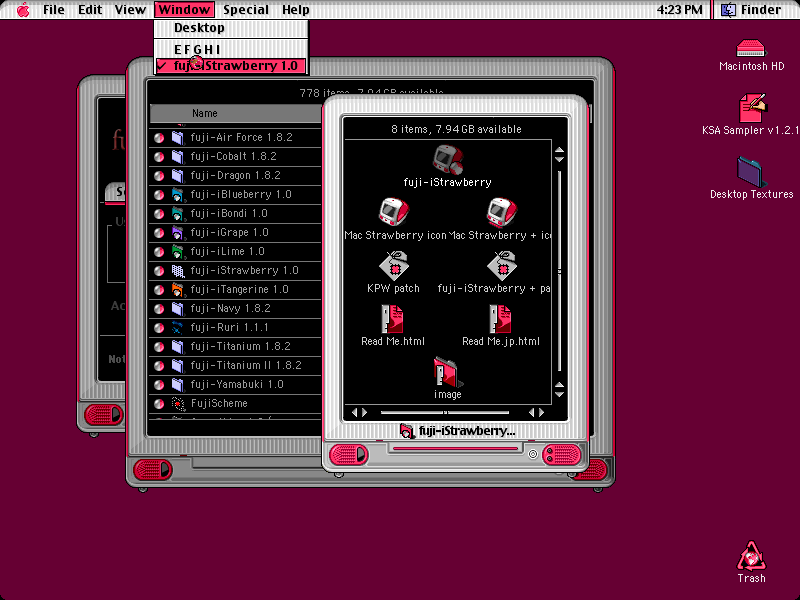This screenshot has width=800, height=600.
Task: Click the fuji-Navy 1.8.2 folder icon in list
Action: coord(178,309)
